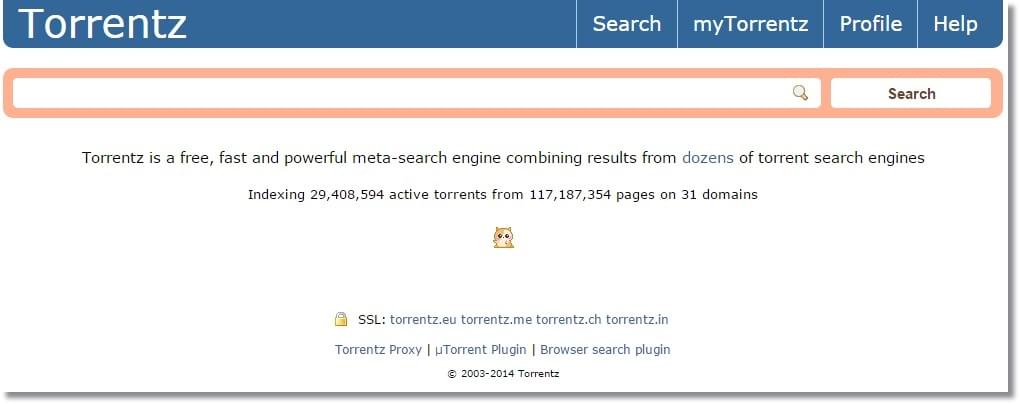
Task: Open the torrentz.me SSL link
Action: point(496,319)
